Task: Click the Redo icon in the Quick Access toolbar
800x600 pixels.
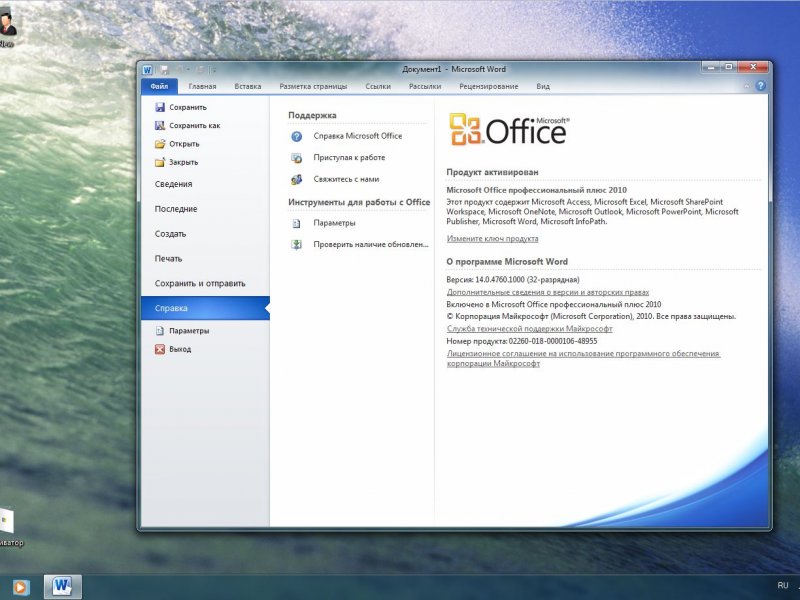Action: click(199, 69)
